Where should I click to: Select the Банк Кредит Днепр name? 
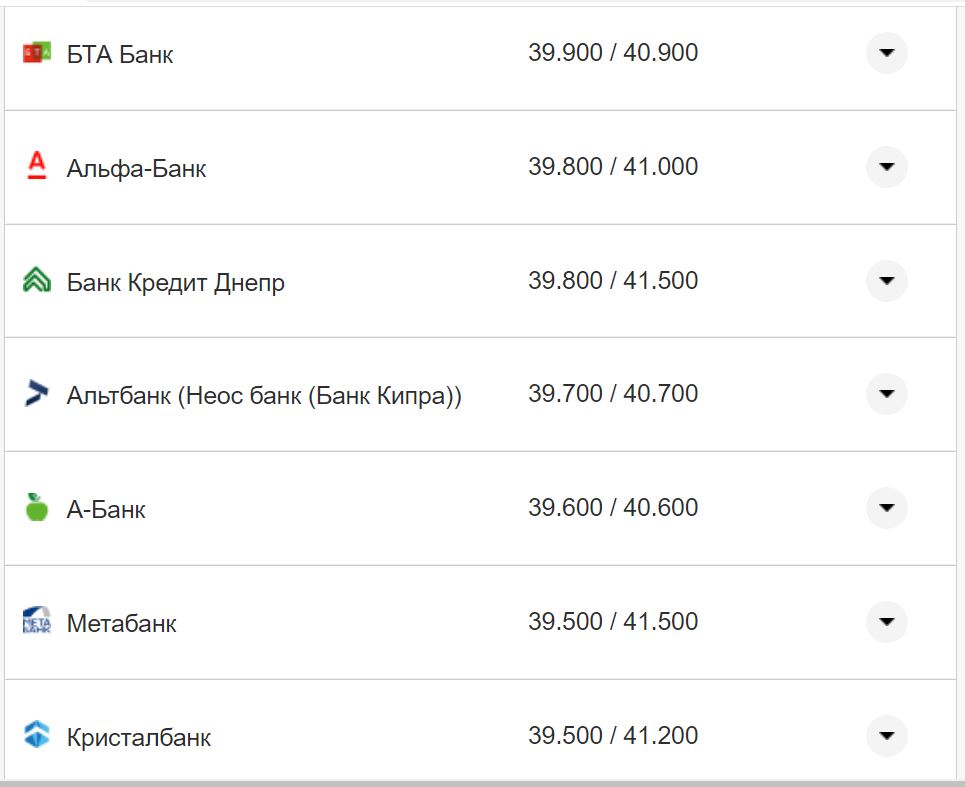[175, 282]
